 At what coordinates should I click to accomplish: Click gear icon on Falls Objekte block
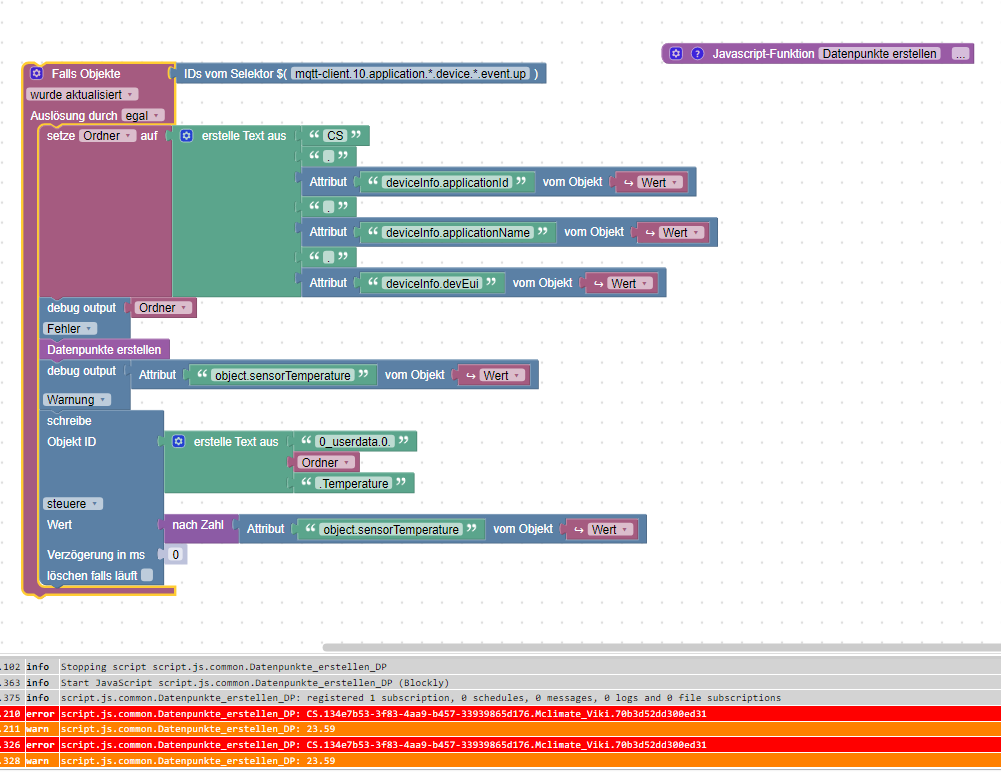[36, 73]
